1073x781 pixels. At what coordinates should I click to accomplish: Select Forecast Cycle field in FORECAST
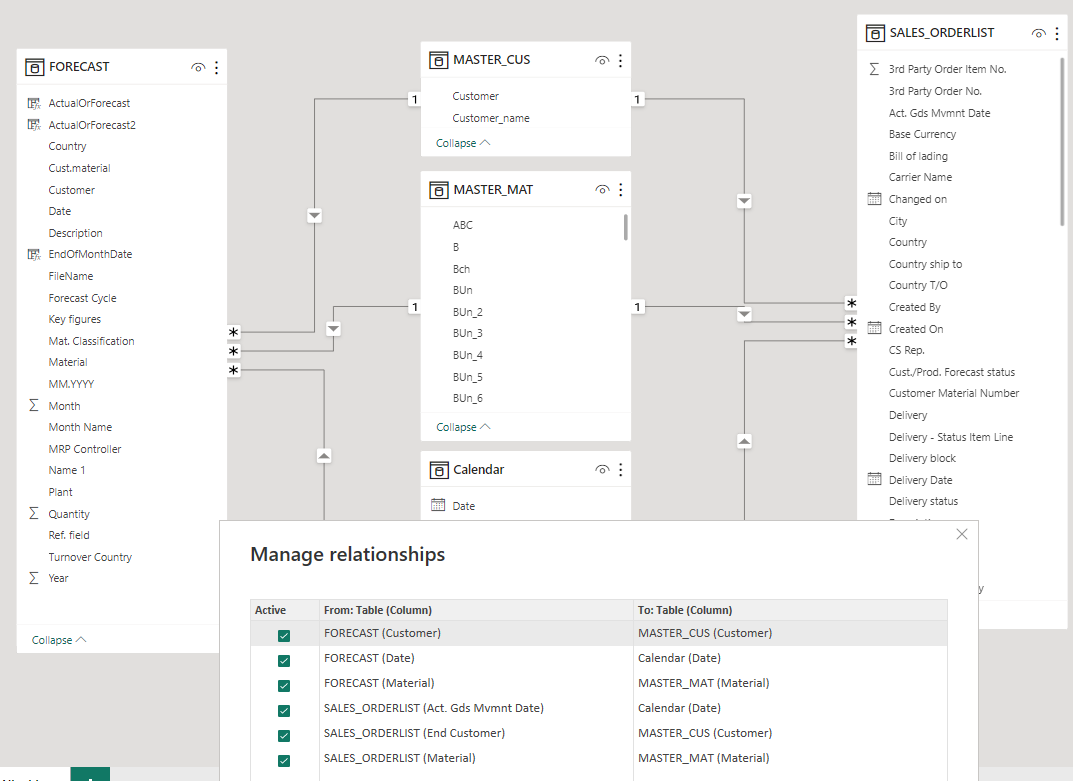point(82,298)
